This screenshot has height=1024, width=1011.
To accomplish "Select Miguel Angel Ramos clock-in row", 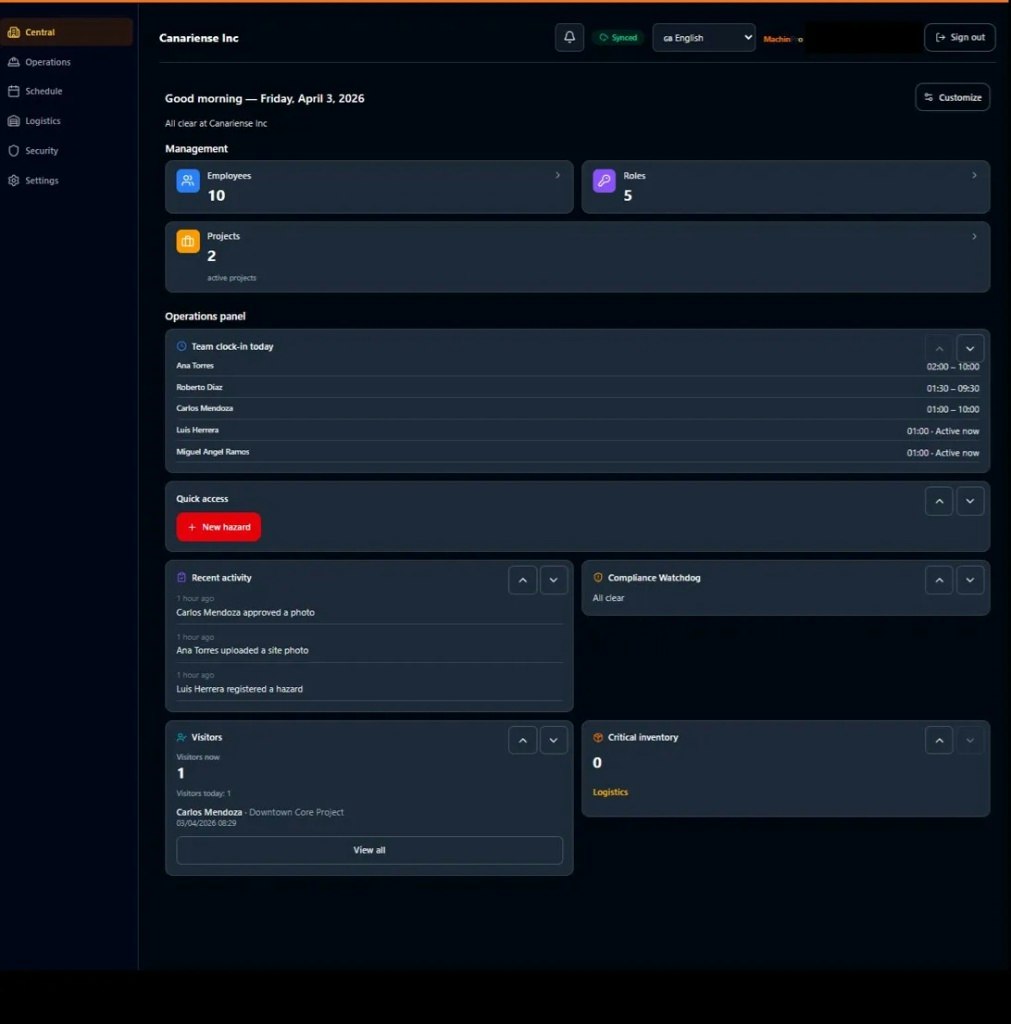I will (x=577, y=452).
